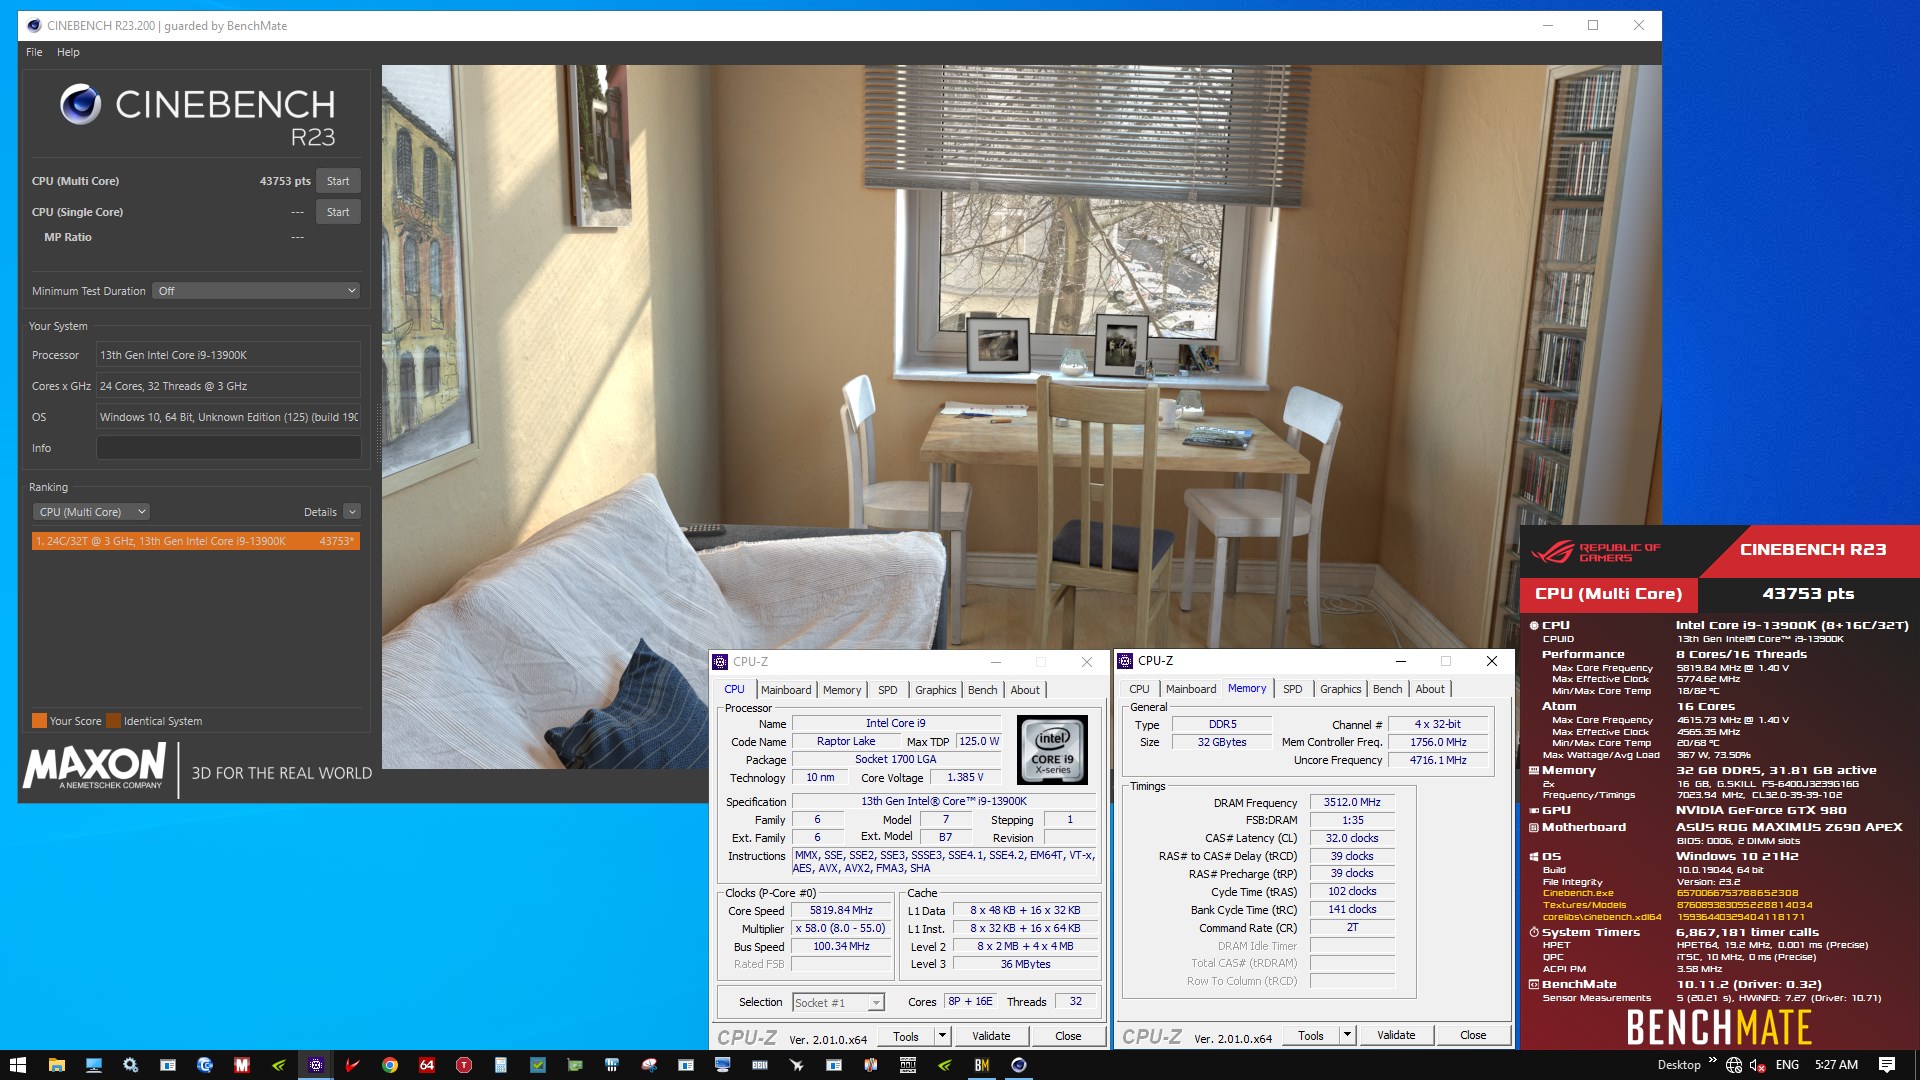Start the CPU (Multi Core) test
The width and height of the screenshot is (1920, 1080).
tap(338, 181)
